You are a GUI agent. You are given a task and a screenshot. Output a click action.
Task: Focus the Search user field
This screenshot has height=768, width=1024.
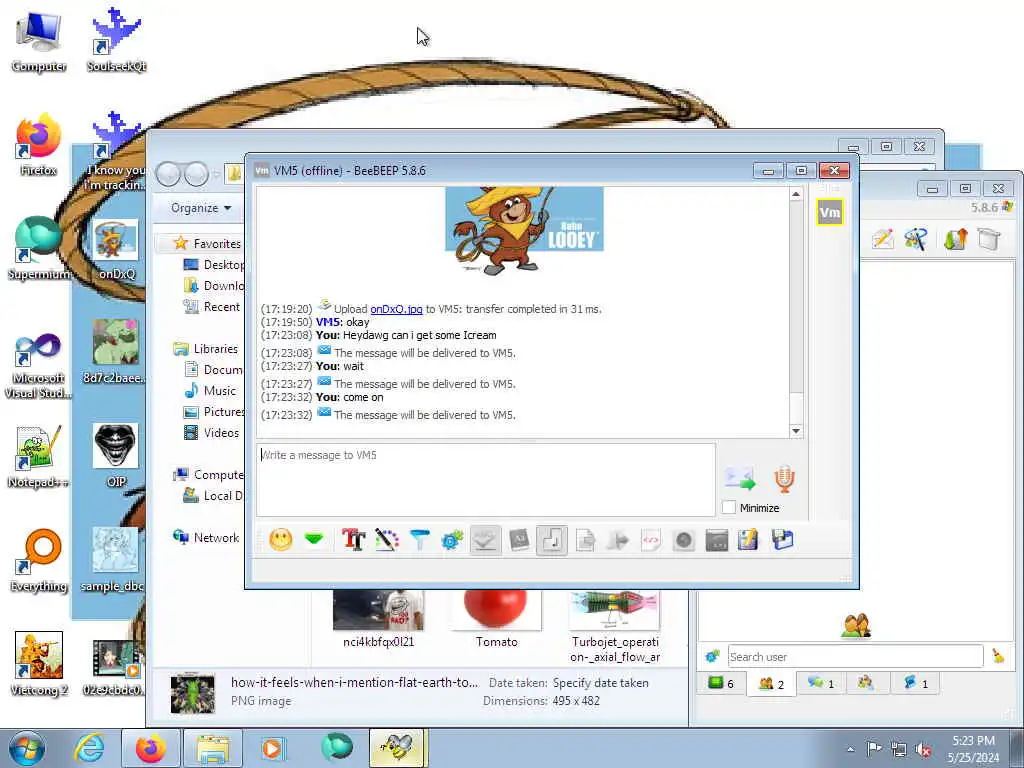pos(855,656)
